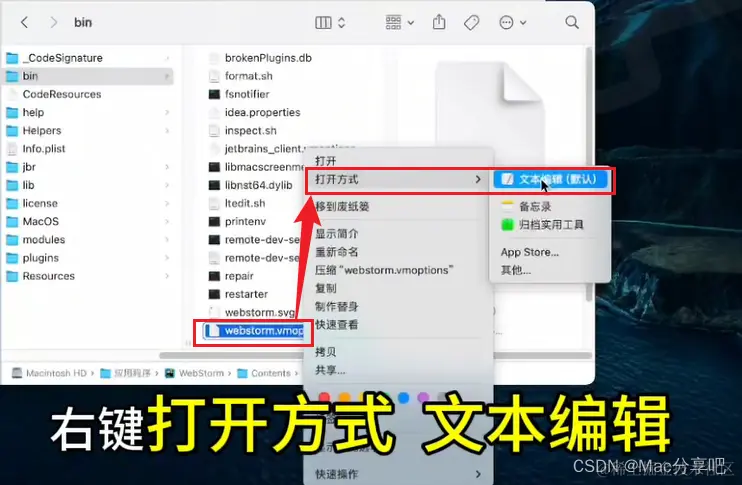The height and width of the screenshot is (485, 742).
Task: Select the bin folder in first column
Action: click(x=88, y=76)
